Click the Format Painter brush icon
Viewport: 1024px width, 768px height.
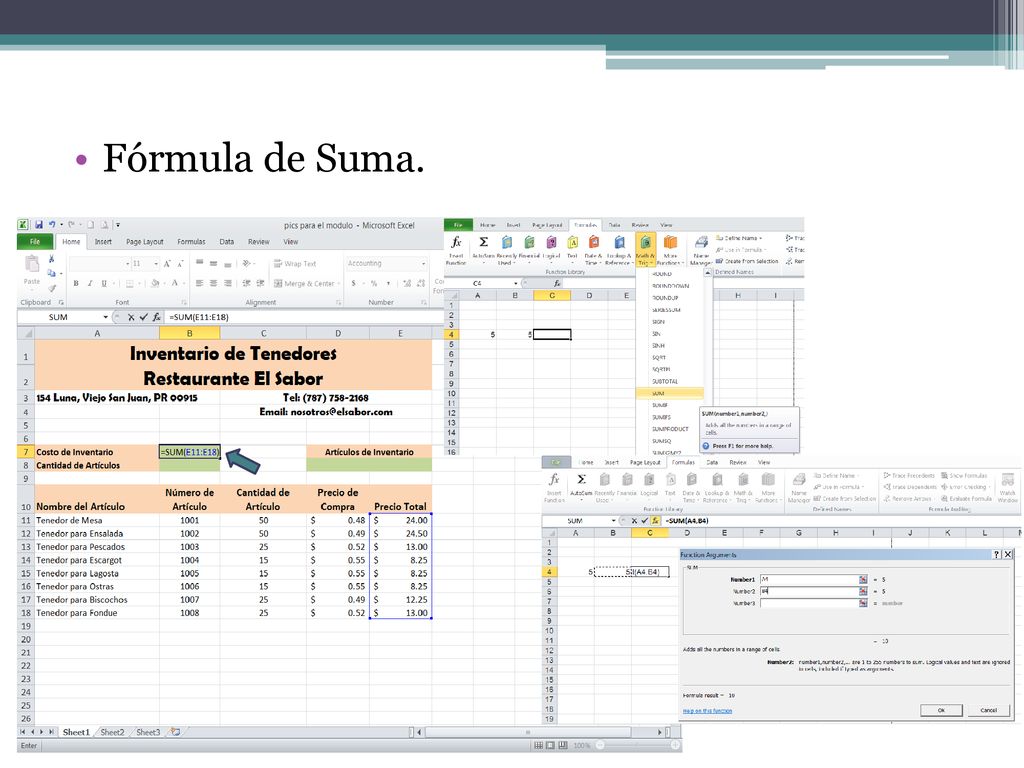pos(52,288)
